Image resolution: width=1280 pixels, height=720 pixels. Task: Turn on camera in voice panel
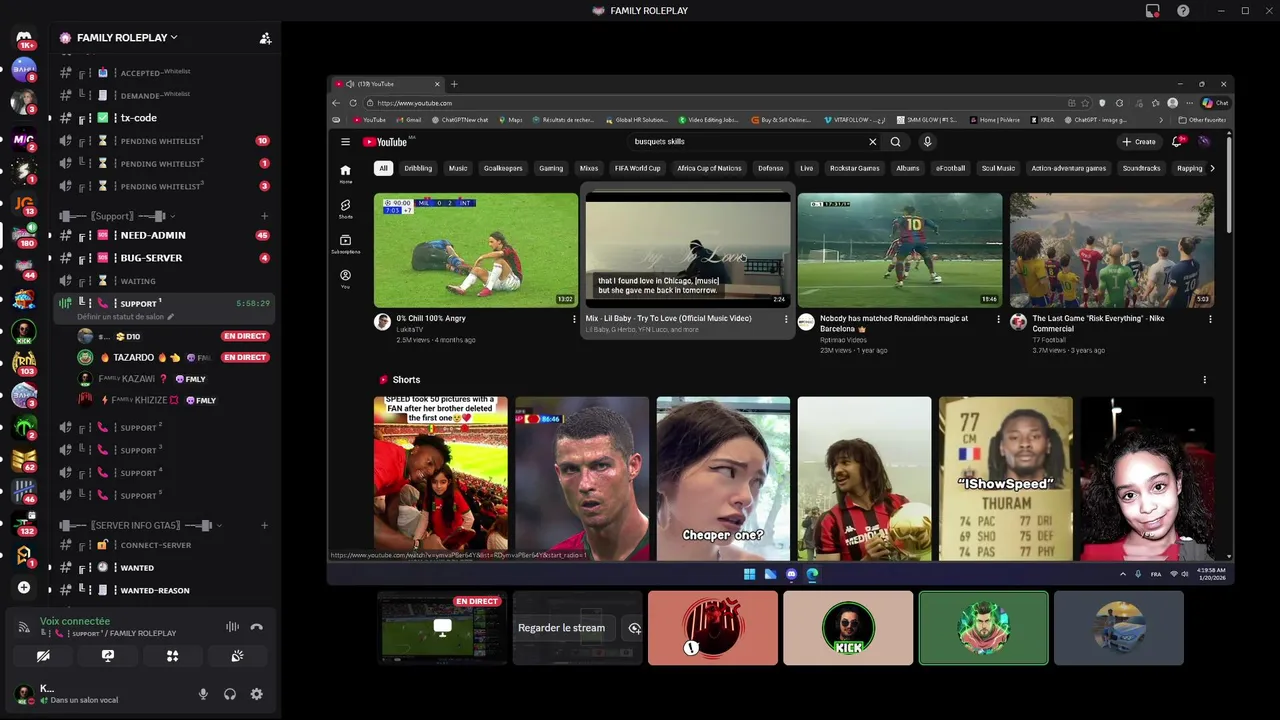click(43, 656)
